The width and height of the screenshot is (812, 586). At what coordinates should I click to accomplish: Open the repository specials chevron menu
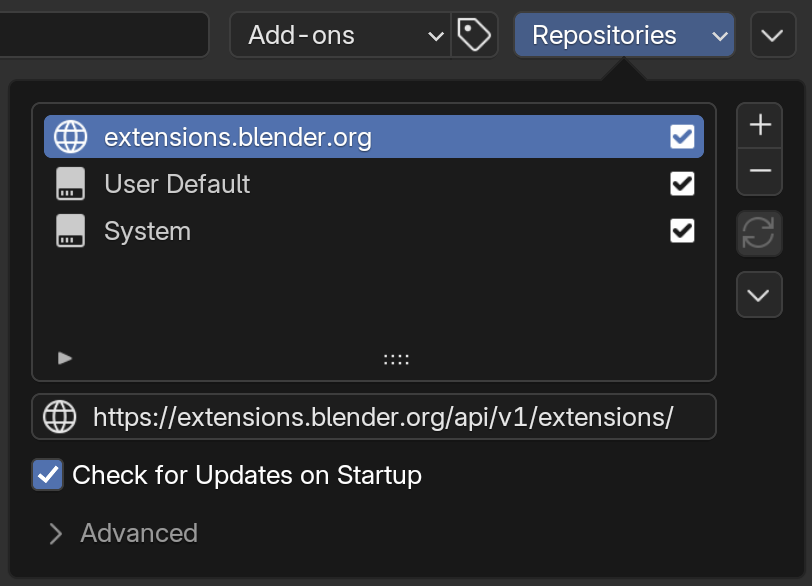pyautogui.click(x=759, y=295)
